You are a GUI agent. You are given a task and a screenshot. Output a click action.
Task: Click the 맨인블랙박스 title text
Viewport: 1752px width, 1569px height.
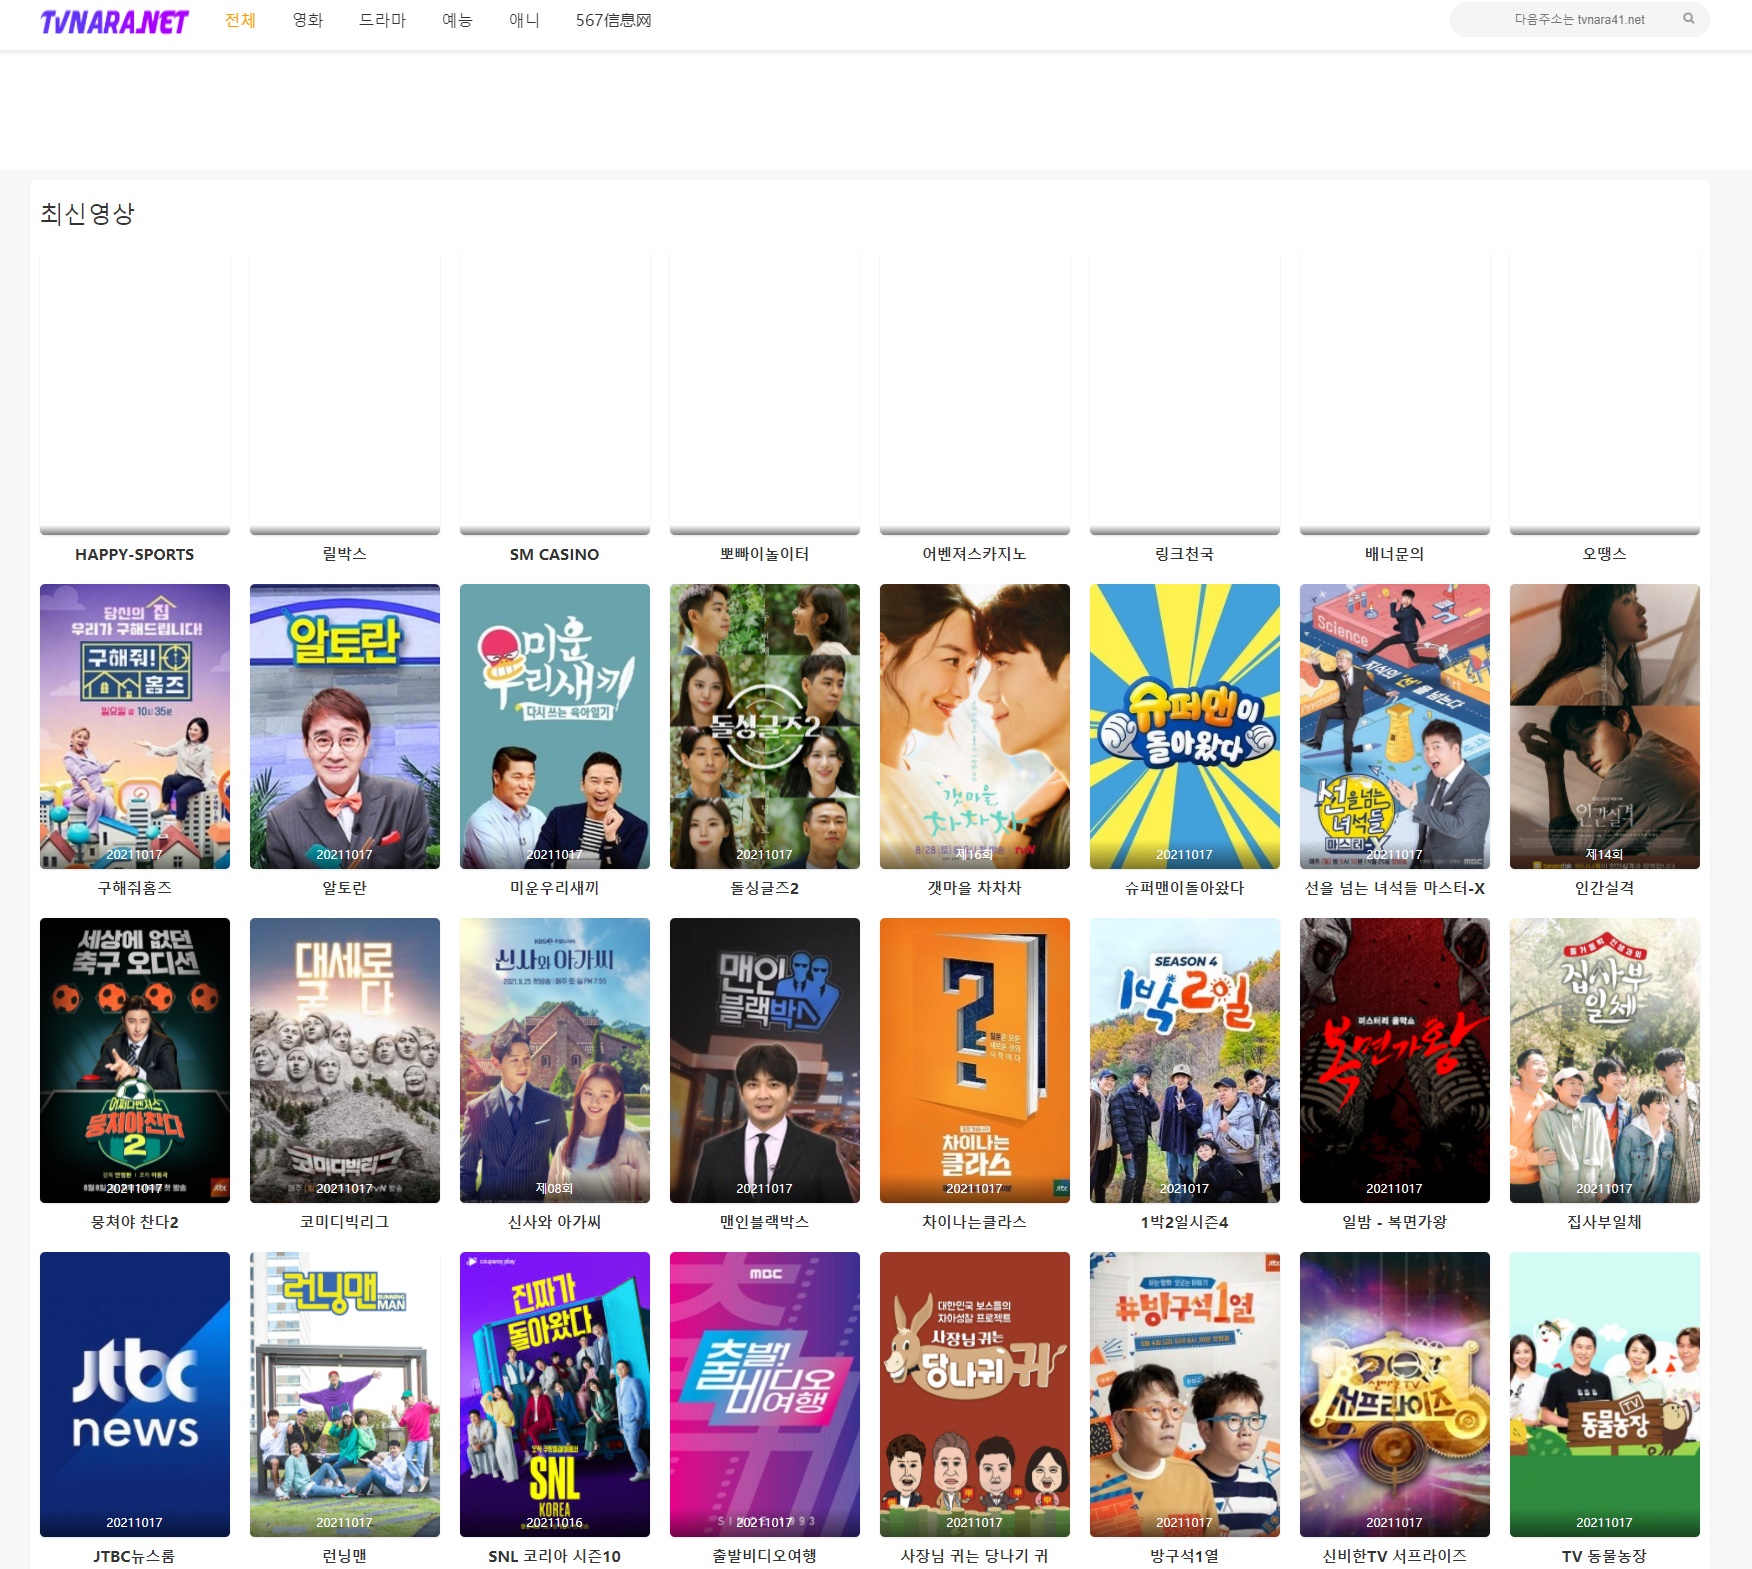point(765,1222)
